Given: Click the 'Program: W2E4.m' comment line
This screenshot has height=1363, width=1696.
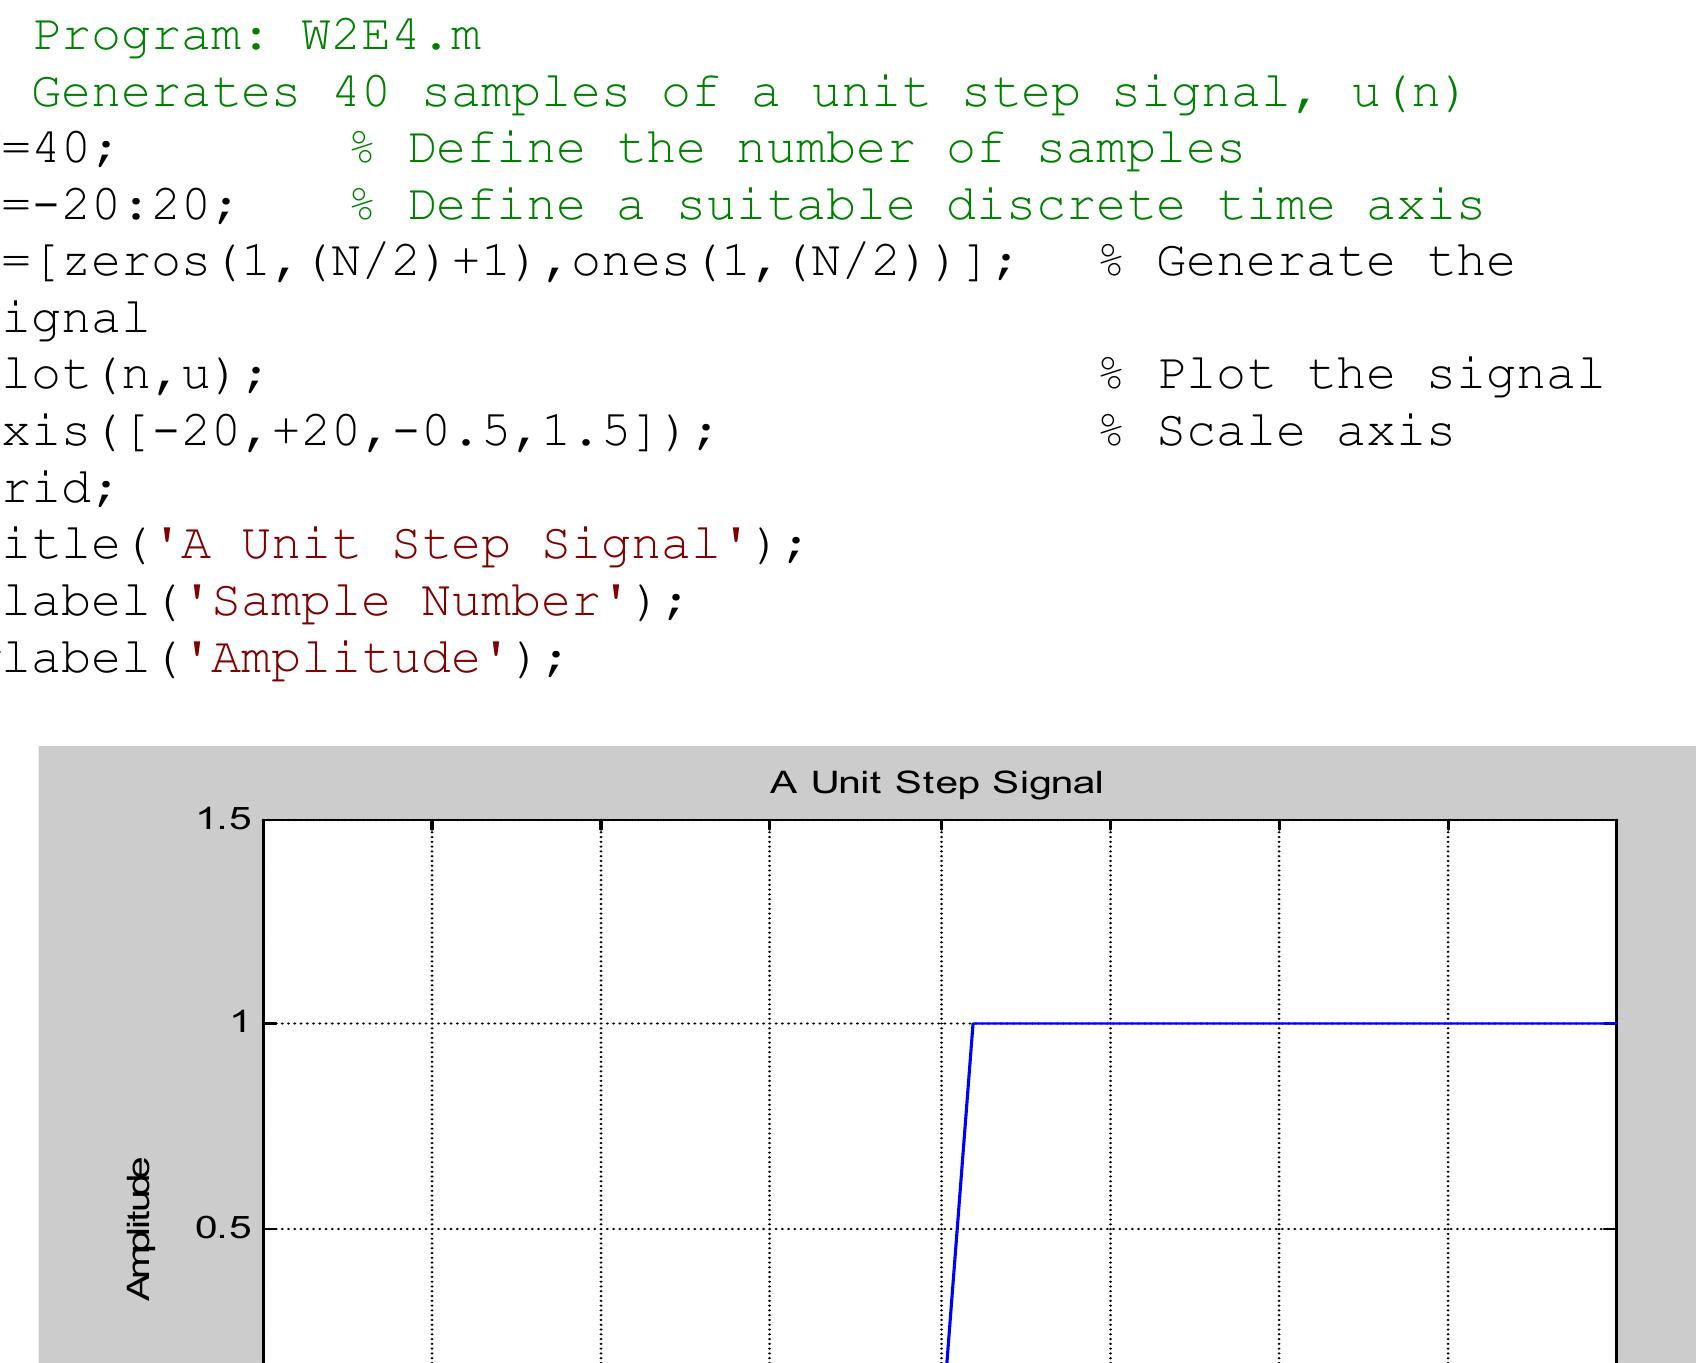Looking at the screenshot, I should [x=256, y=37].
